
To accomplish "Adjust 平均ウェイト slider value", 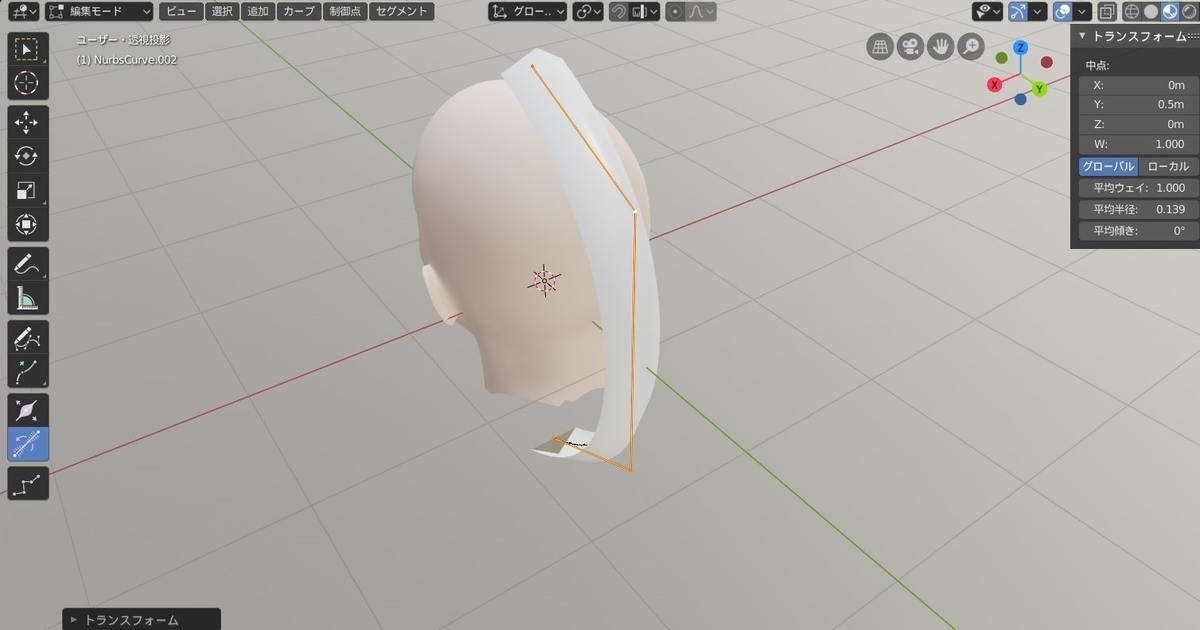I will pos(1138,188).
